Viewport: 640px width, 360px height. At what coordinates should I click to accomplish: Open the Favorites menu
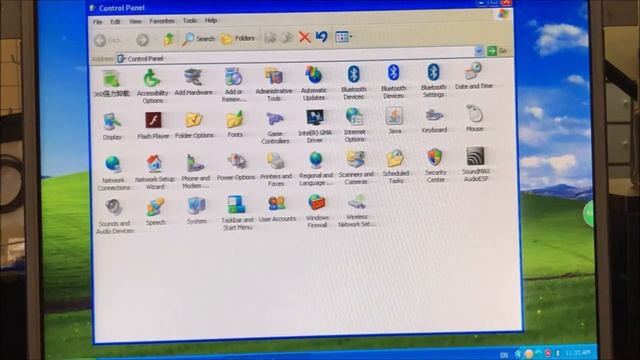162,21
